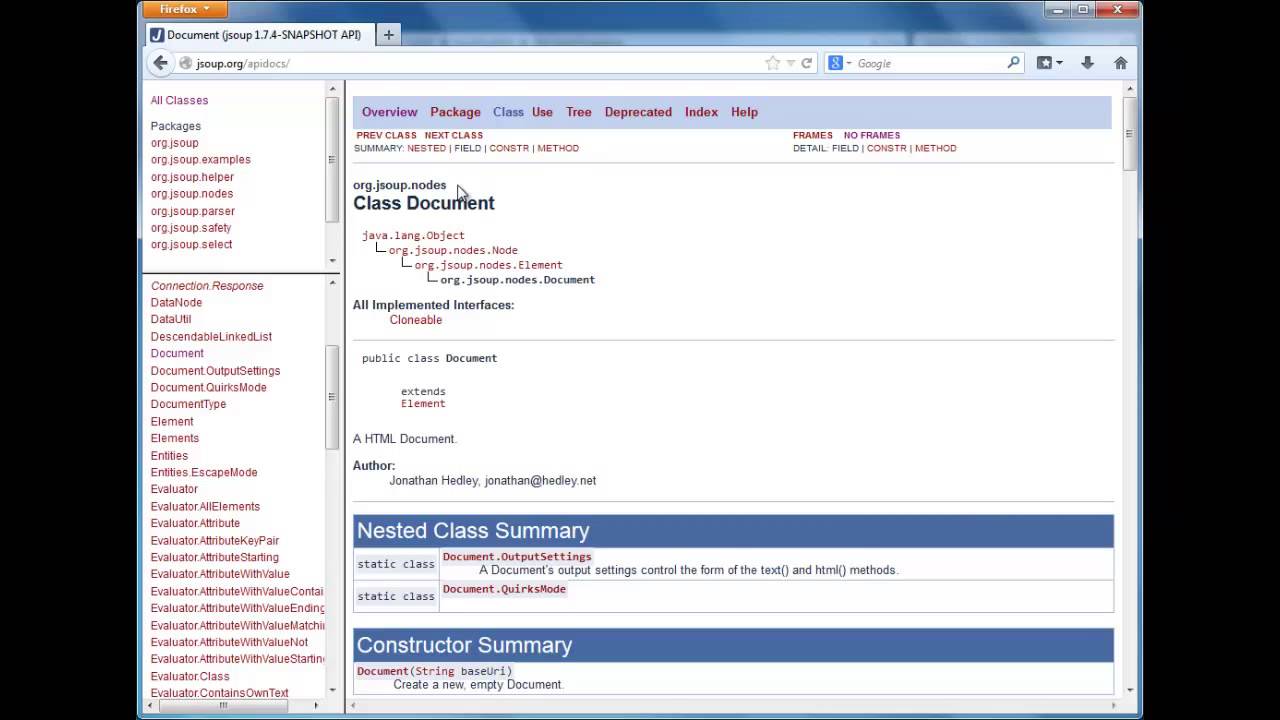Go to PREV CLASS link
This screenshot has height=720, width=1280.
pos(386,135)
